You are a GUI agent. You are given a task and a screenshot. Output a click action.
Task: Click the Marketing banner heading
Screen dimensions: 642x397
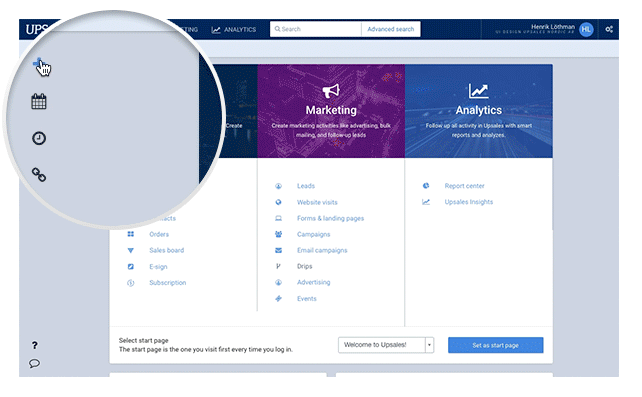[x=331, y=110]
